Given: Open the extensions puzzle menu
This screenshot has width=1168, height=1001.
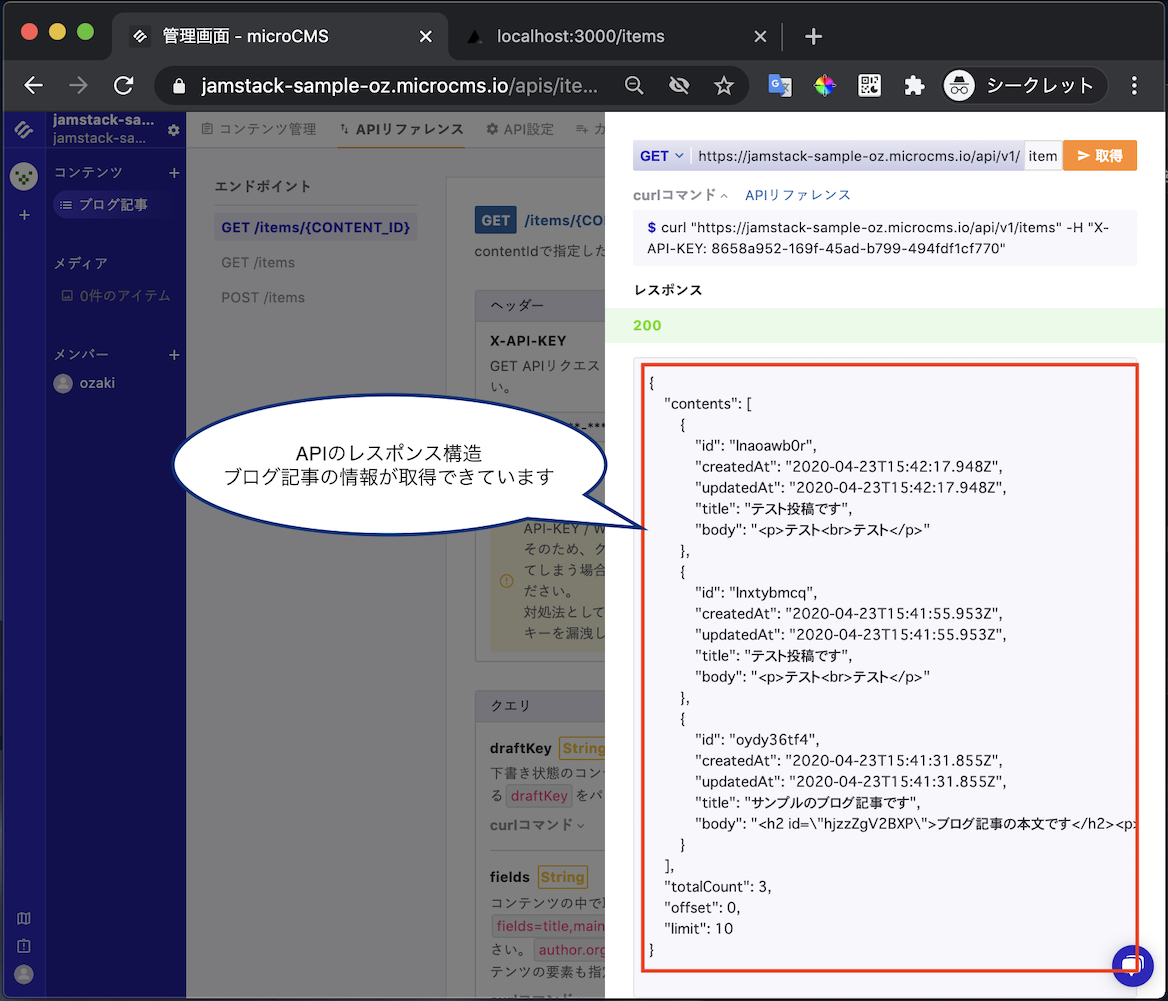Looking at the screenshot, I should pos(914,86).
